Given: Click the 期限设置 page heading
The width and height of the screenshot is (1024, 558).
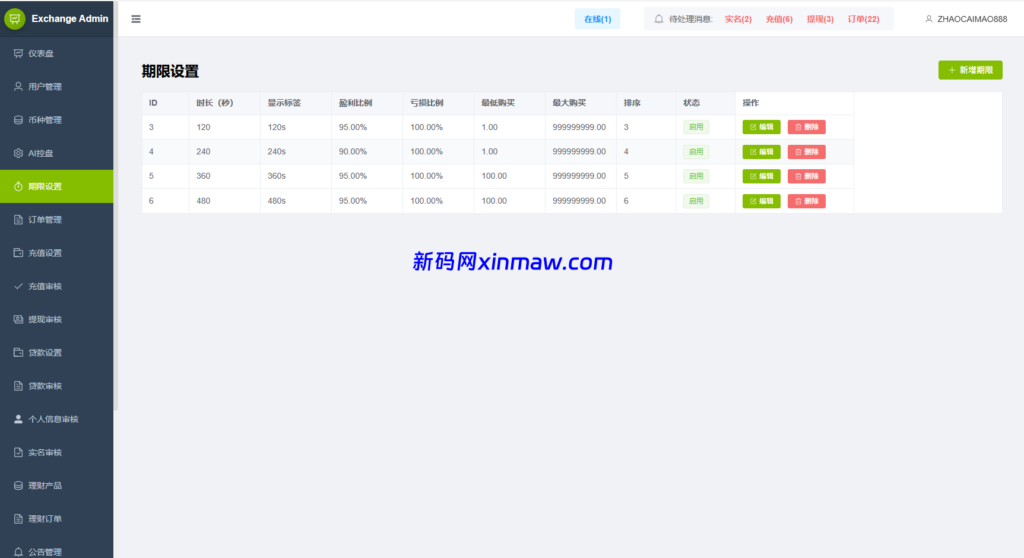Looking at the screenshot, I should tap(170, 71).
